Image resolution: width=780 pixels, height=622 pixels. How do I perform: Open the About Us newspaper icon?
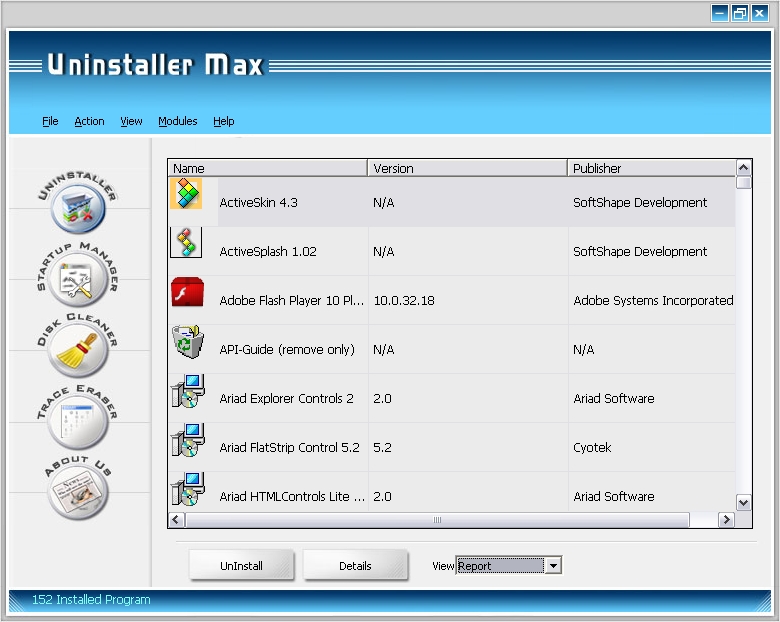[x=78, y=492]
